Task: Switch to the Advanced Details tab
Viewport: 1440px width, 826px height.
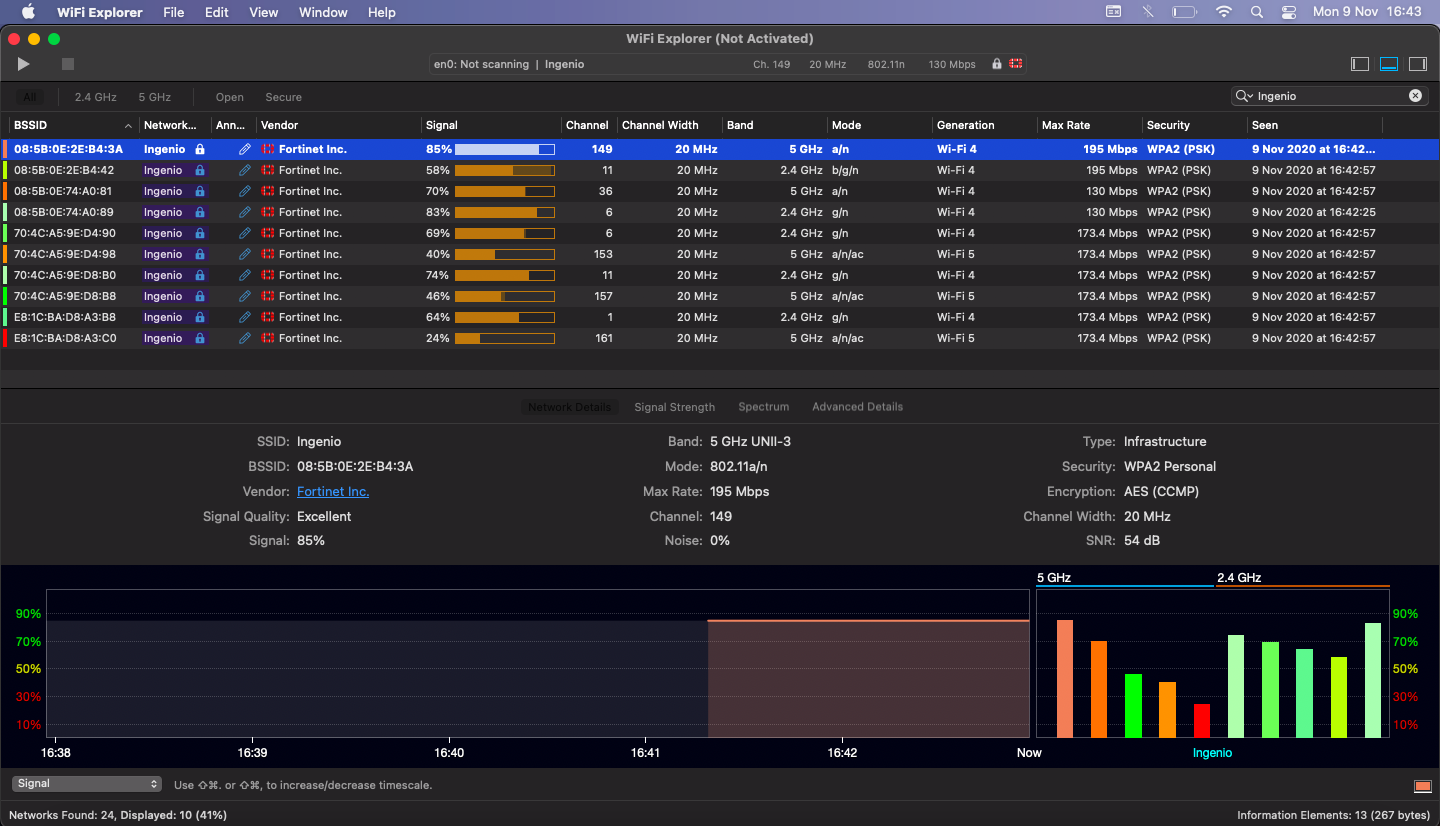Action: point(857,407)
